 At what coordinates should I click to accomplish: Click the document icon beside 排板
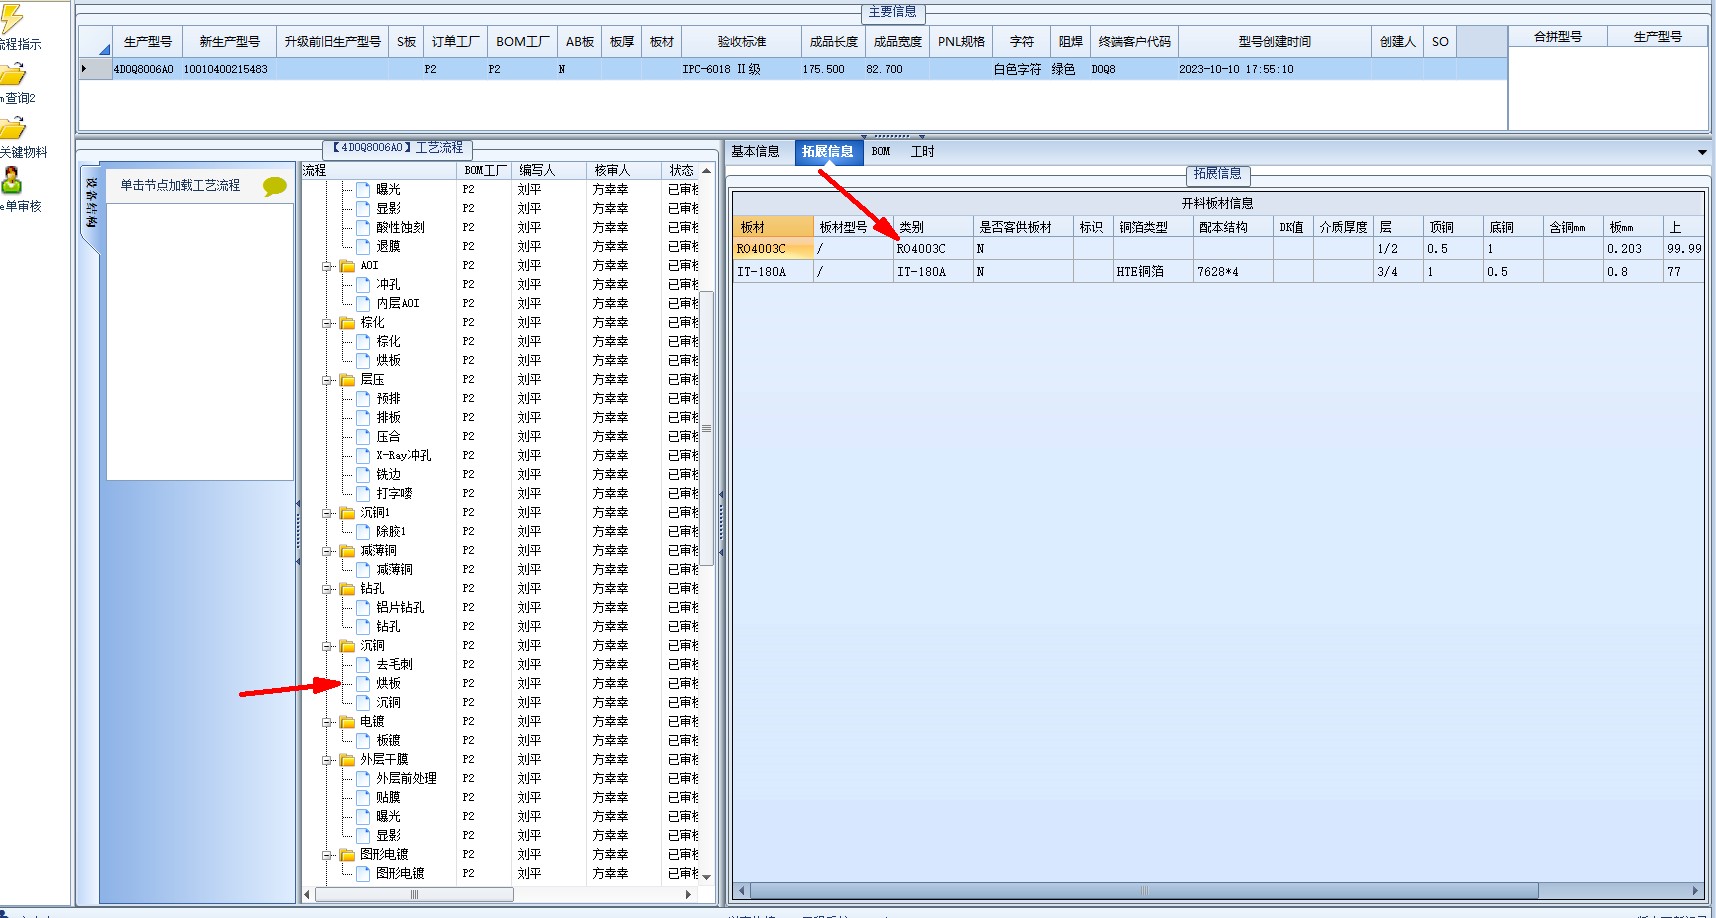(x=364, y=417)
